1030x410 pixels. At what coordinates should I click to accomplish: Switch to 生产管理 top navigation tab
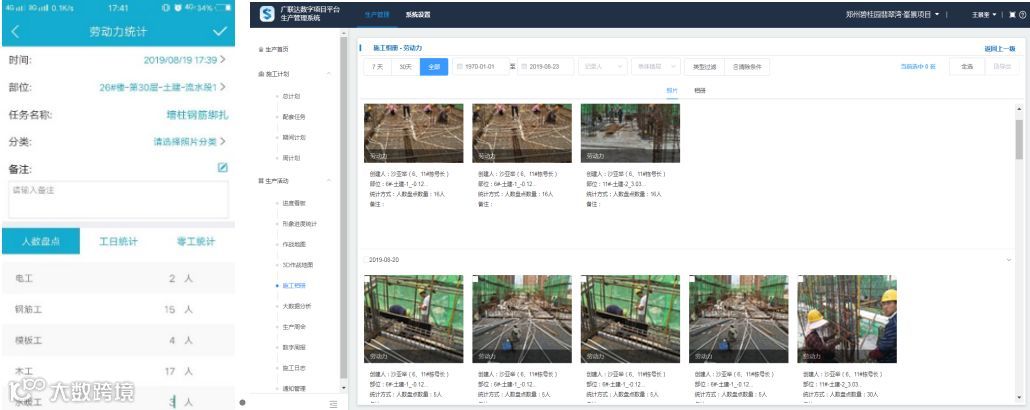[377, 14]
